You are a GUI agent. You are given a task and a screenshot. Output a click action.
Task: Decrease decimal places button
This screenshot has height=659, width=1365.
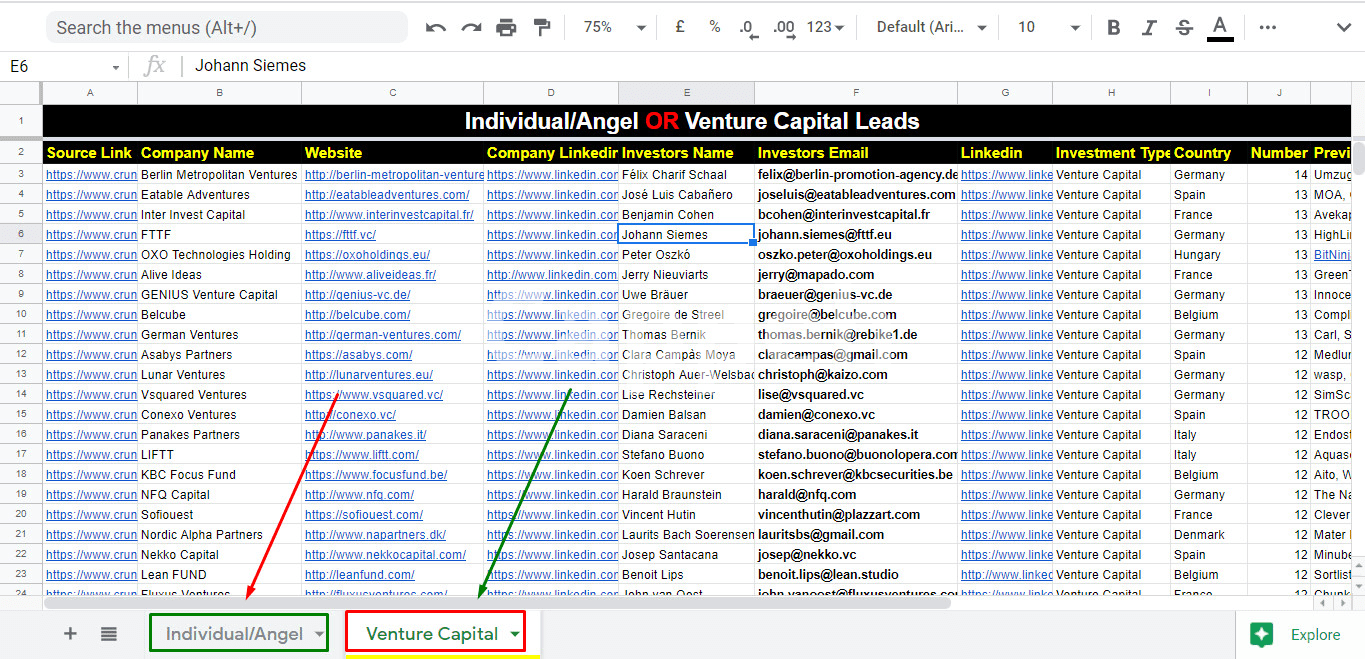[747, 28]
